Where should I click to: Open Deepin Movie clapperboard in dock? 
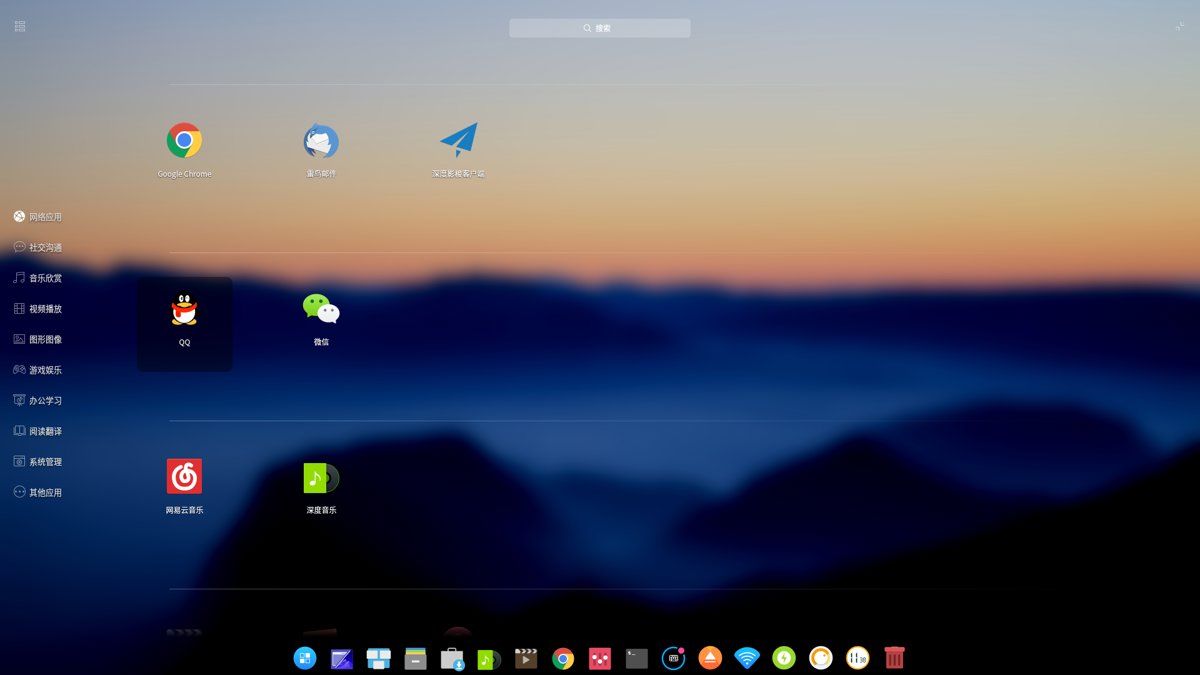(526, 658)
